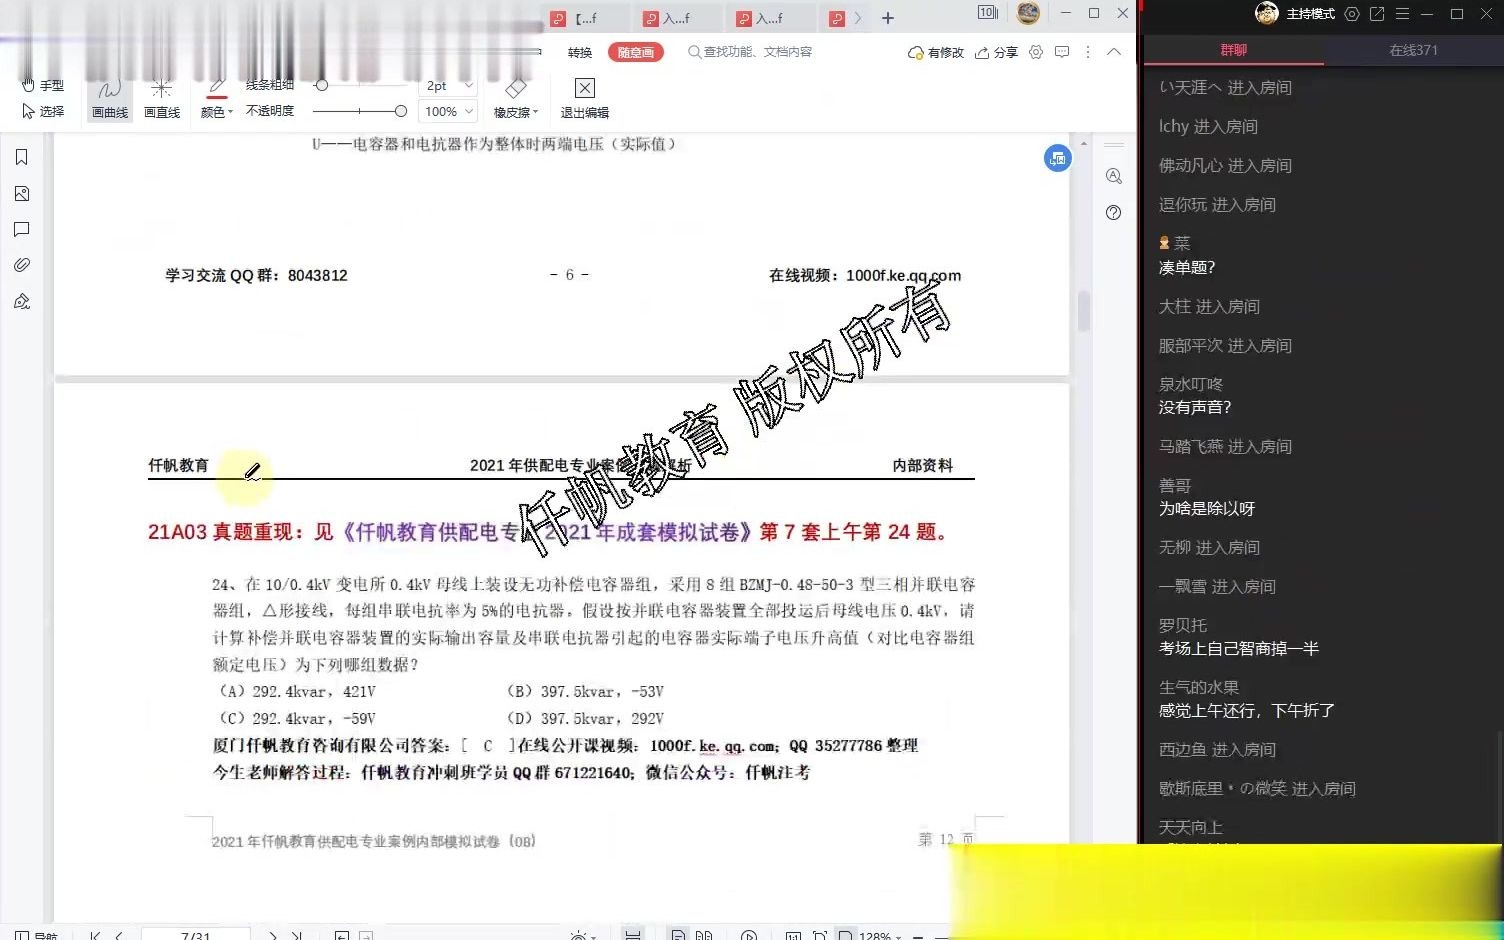Adjust the 线条粗细 line thickness slider

pos(360,85)
